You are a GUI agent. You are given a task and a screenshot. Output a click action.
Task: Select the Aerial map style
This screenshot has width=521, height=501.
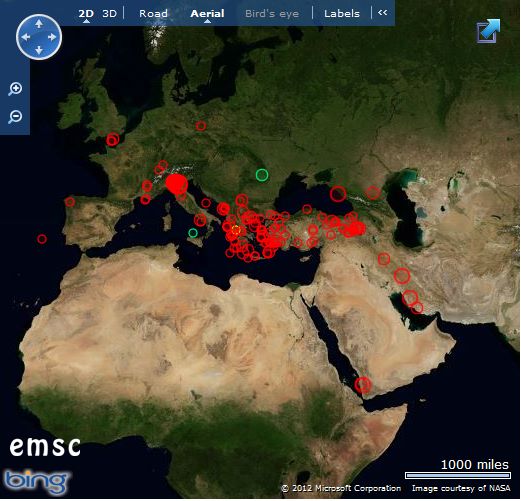point(207,14)
